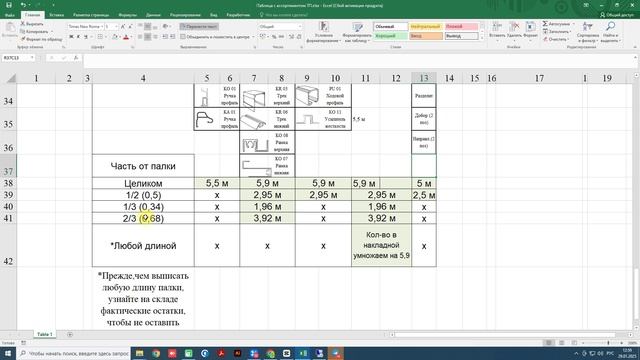Expand the cell styles gallery
This screenshot has height=360, width=640.
482,38
